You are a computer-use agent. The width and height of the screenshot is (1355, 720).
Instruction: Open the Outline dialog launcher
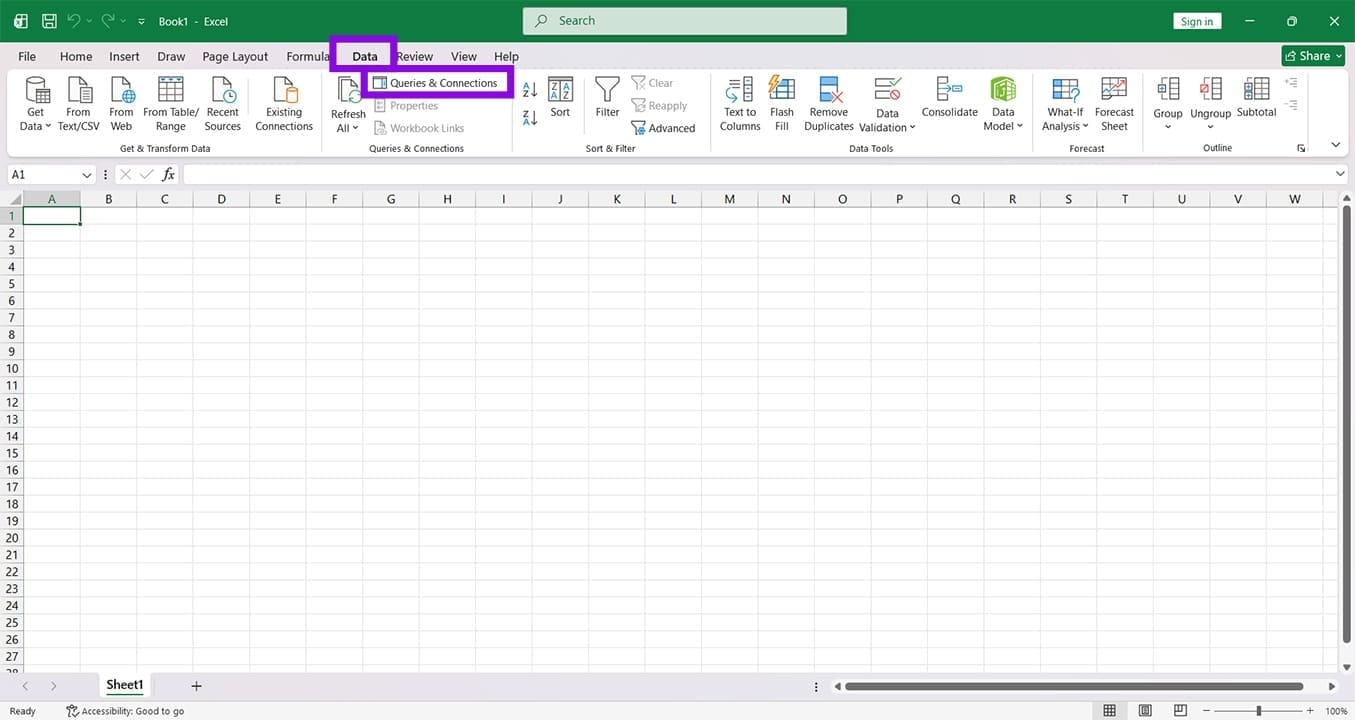click(x=1301, y=148)
